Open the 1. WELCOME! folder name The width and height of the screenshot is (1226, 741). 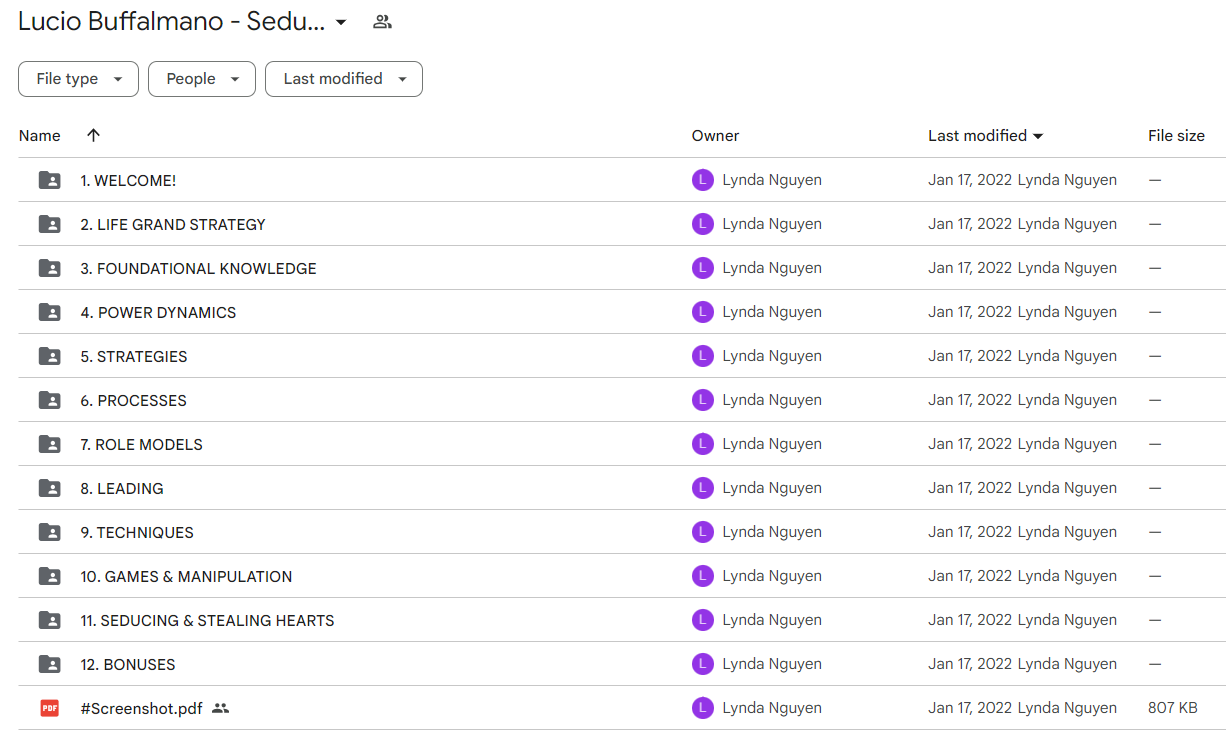coord(128,181)
